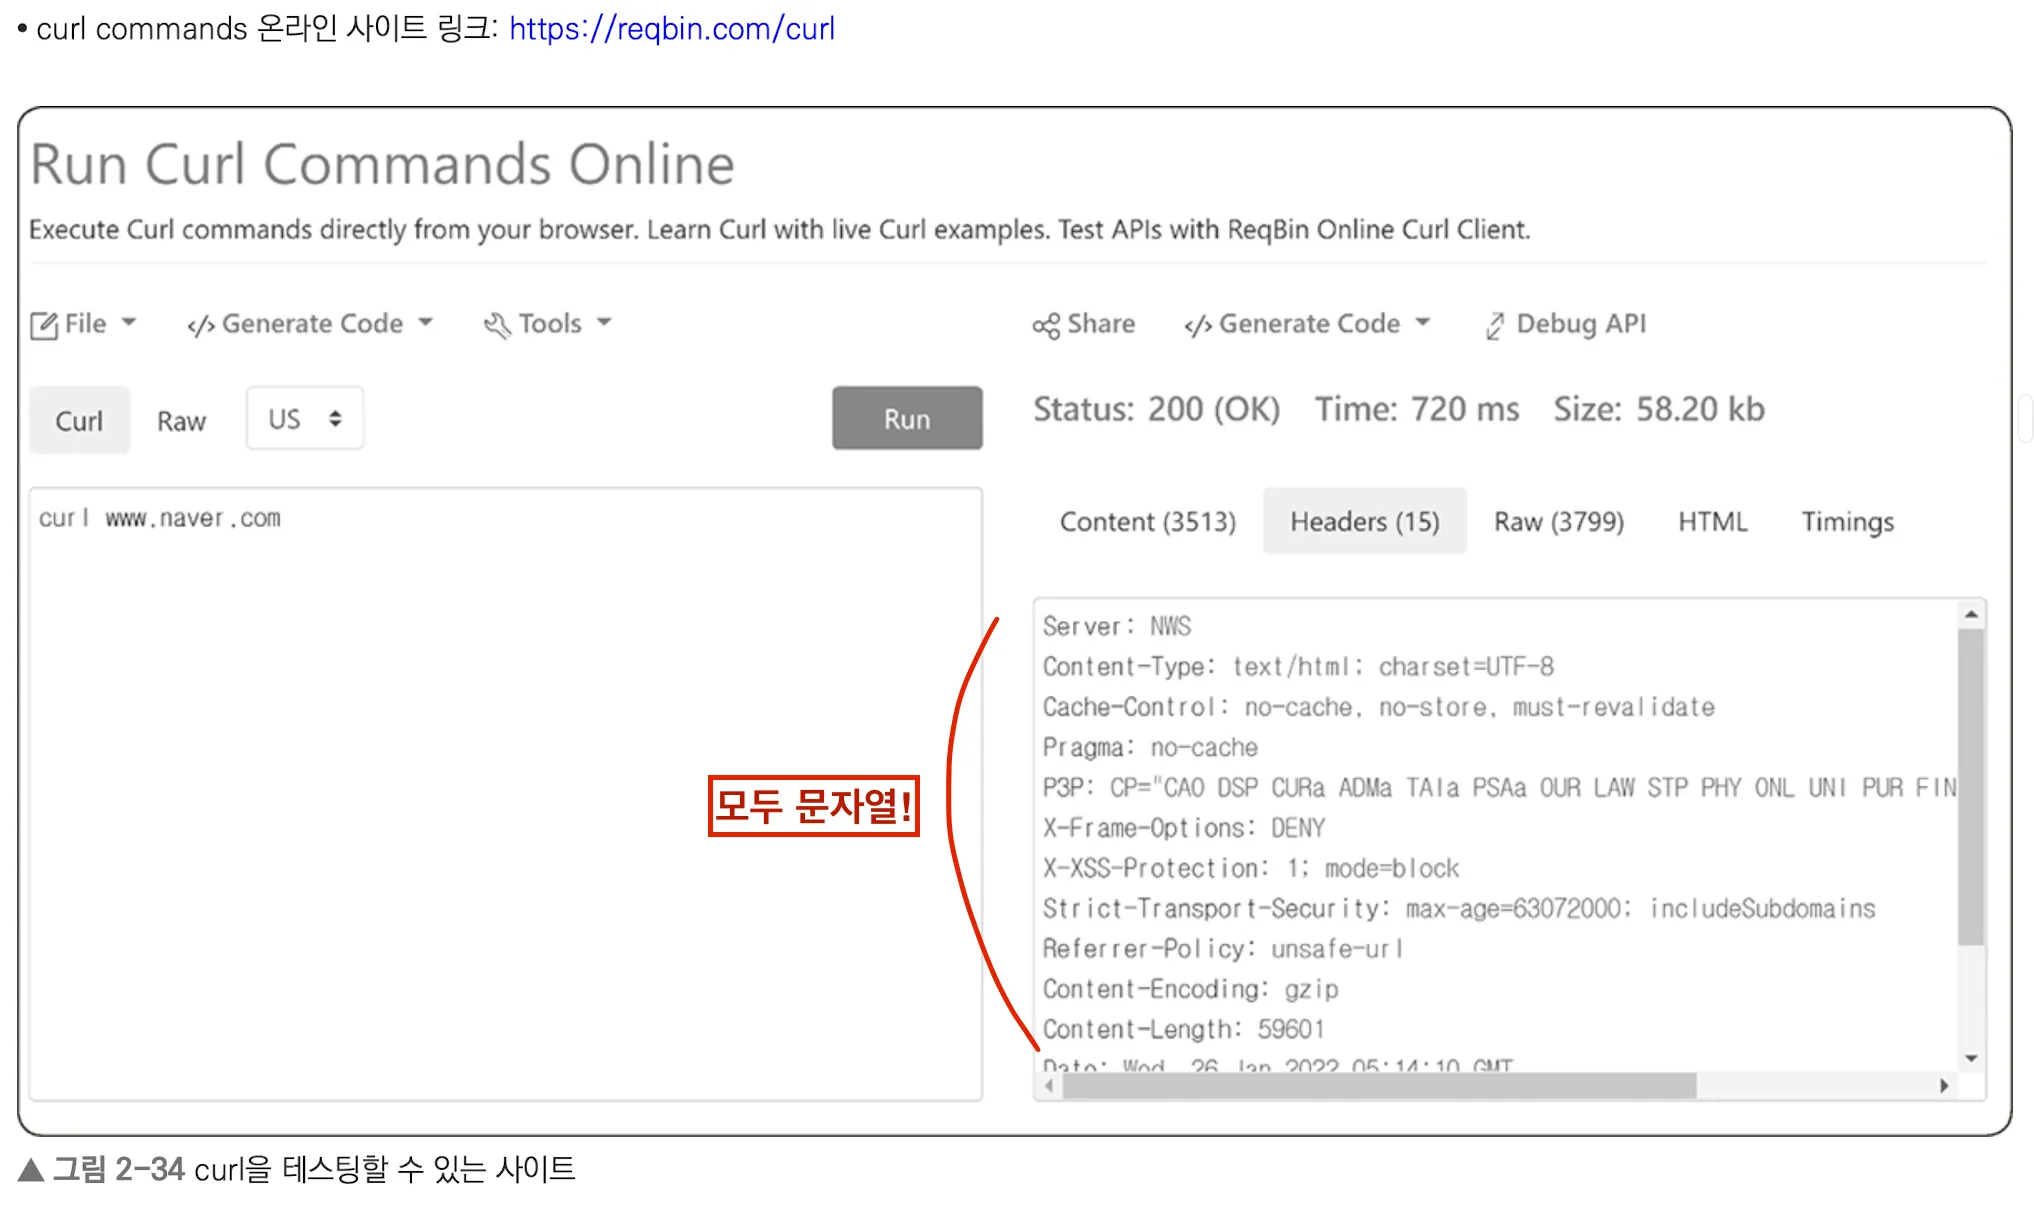Switch to Curl input mode
Image resolution: width=2034 pixels, height=1220 pixels.
click(x=79, y=420)
